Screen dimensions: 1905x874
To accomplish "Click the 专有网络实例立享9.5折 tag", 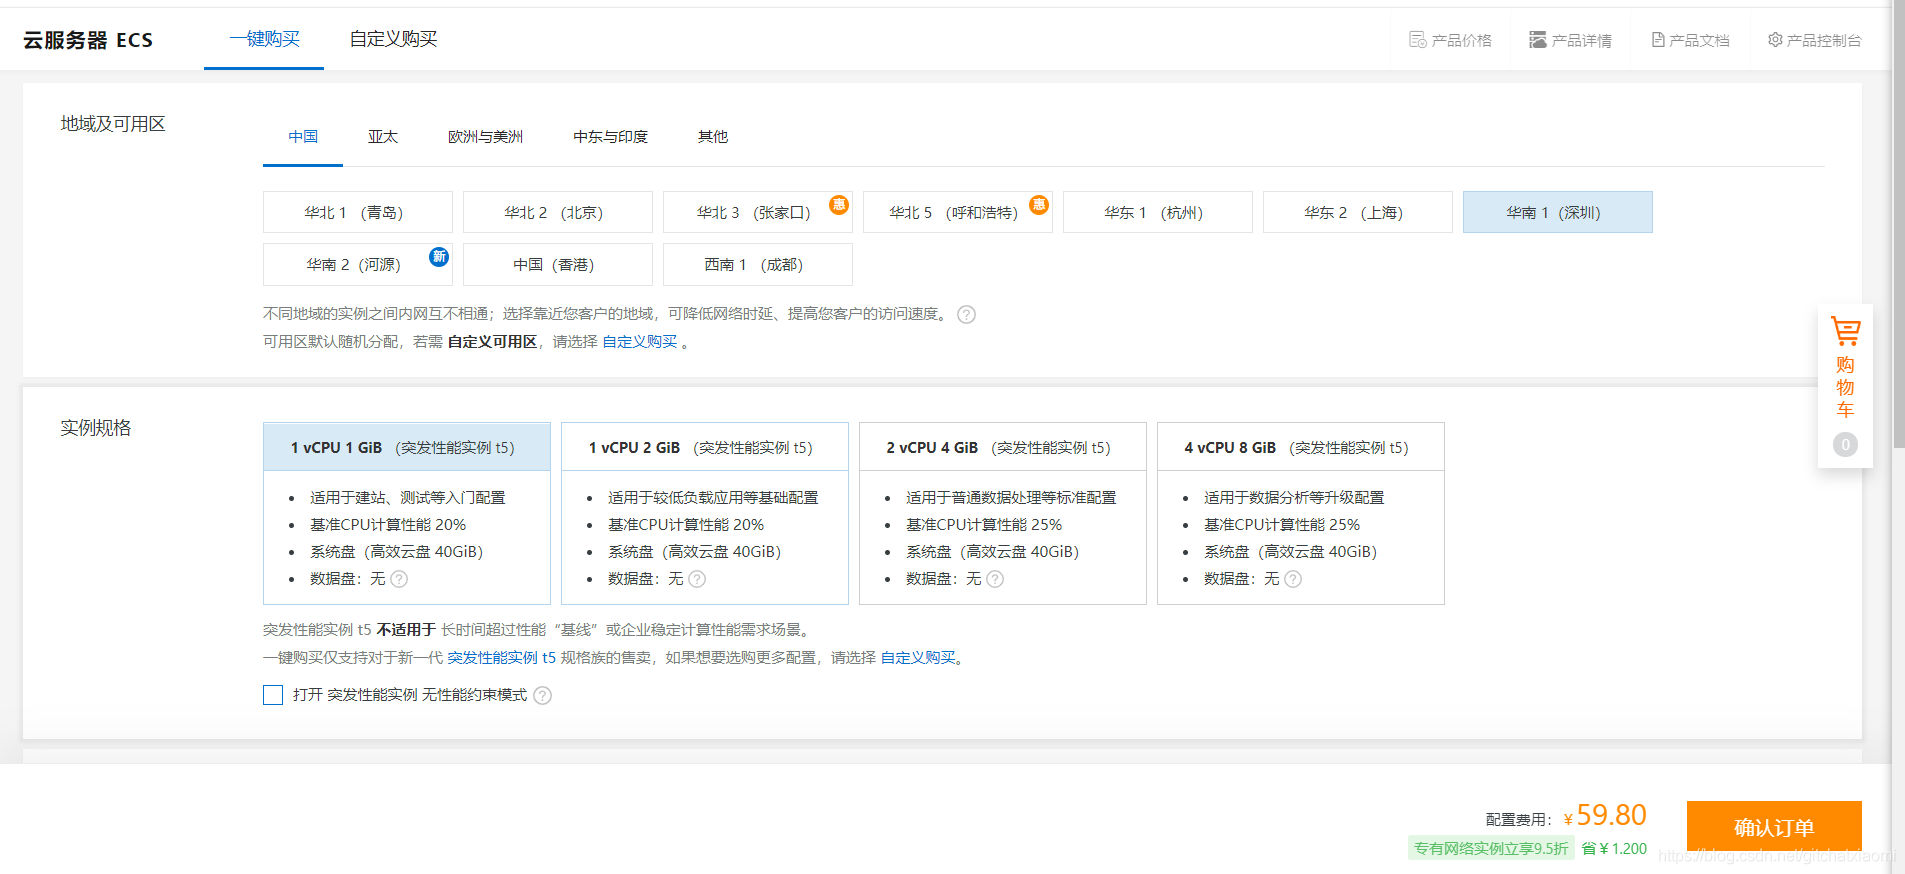I will pyautogui.click(x=1491, y=848).
